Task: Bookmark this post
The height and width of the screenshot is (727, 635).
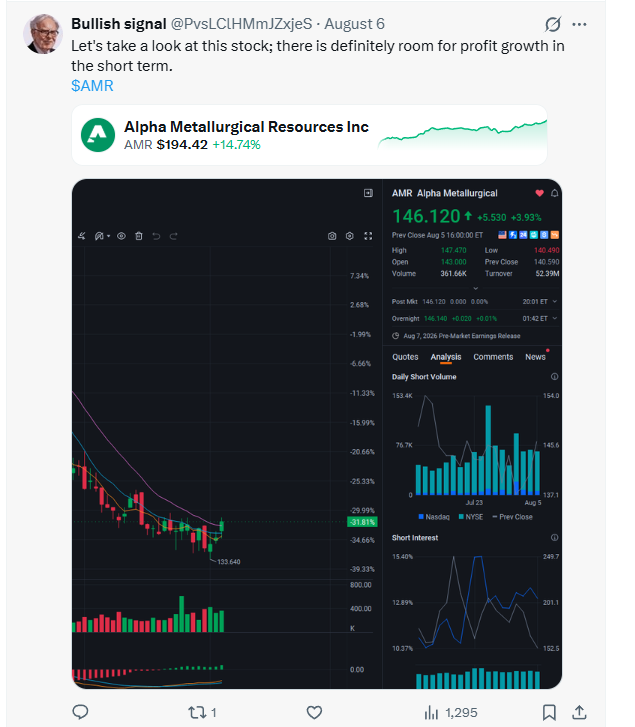Action: (549, 712)
